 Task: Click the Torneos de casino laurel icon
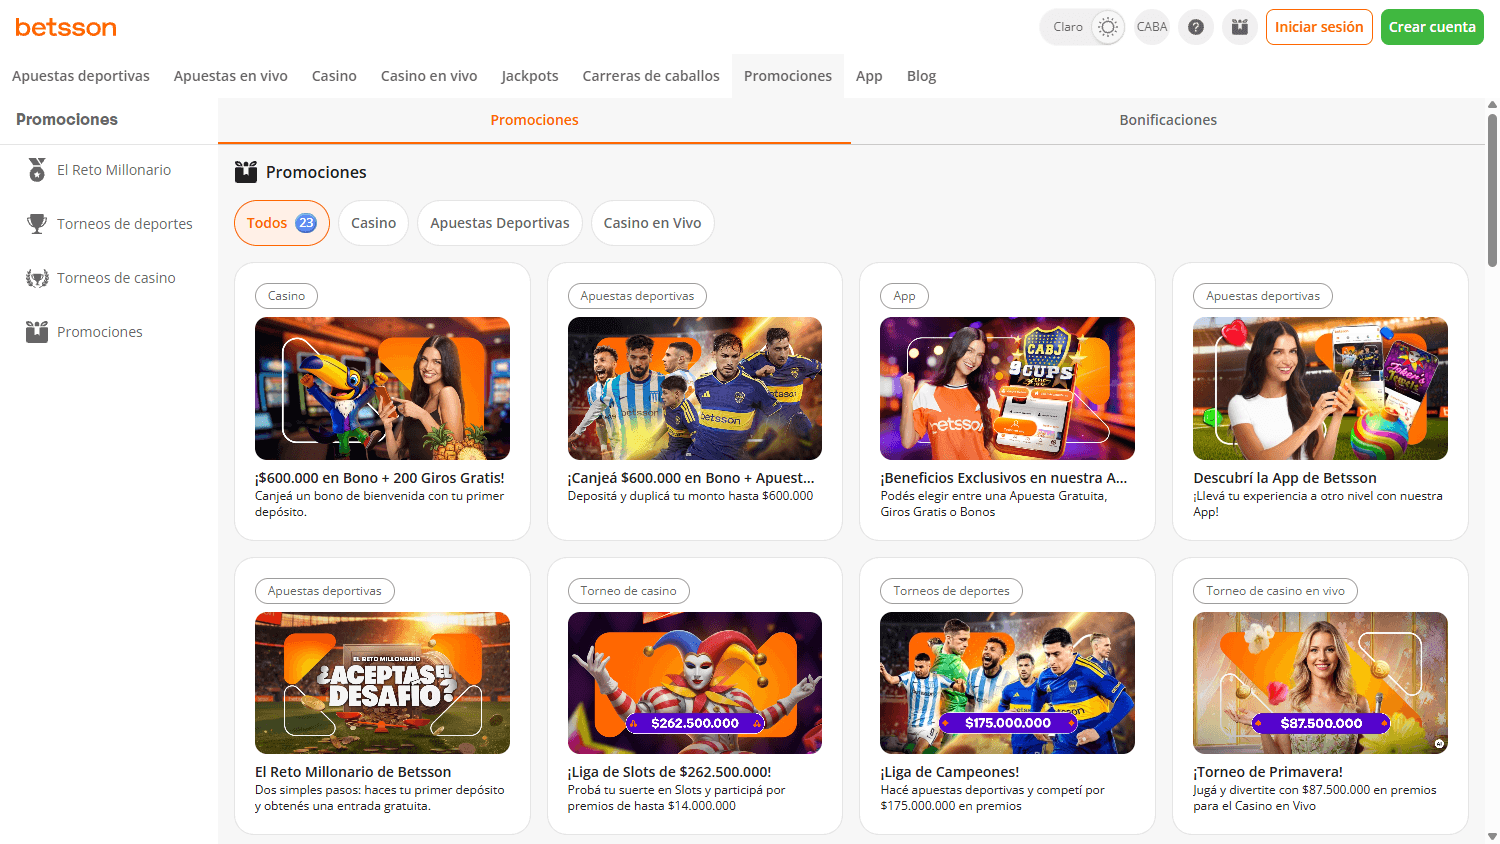click(x=37, y=278)
